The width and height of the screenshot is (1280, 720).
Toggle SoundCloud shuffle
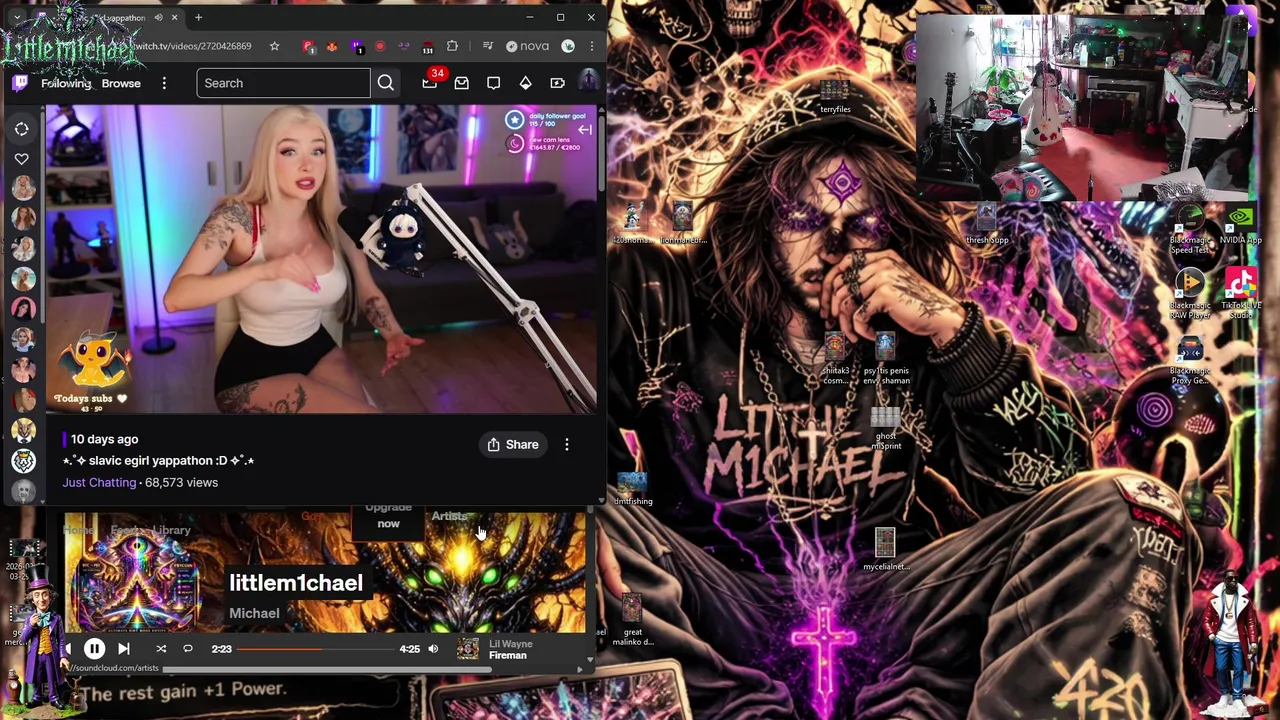tap(161, 649)
